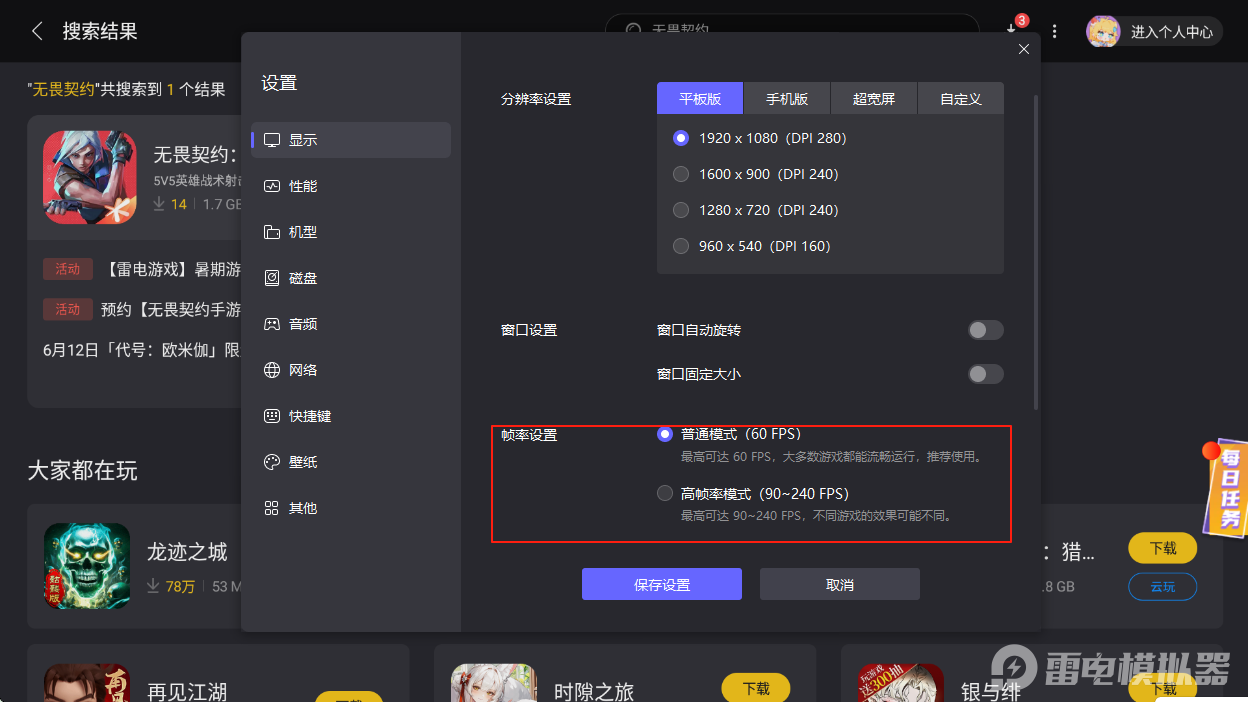Image resolution: width=1248 pixels, height=702 pixels.
Task: Switch to the 自定义 resolution tab
Action: 960,98
